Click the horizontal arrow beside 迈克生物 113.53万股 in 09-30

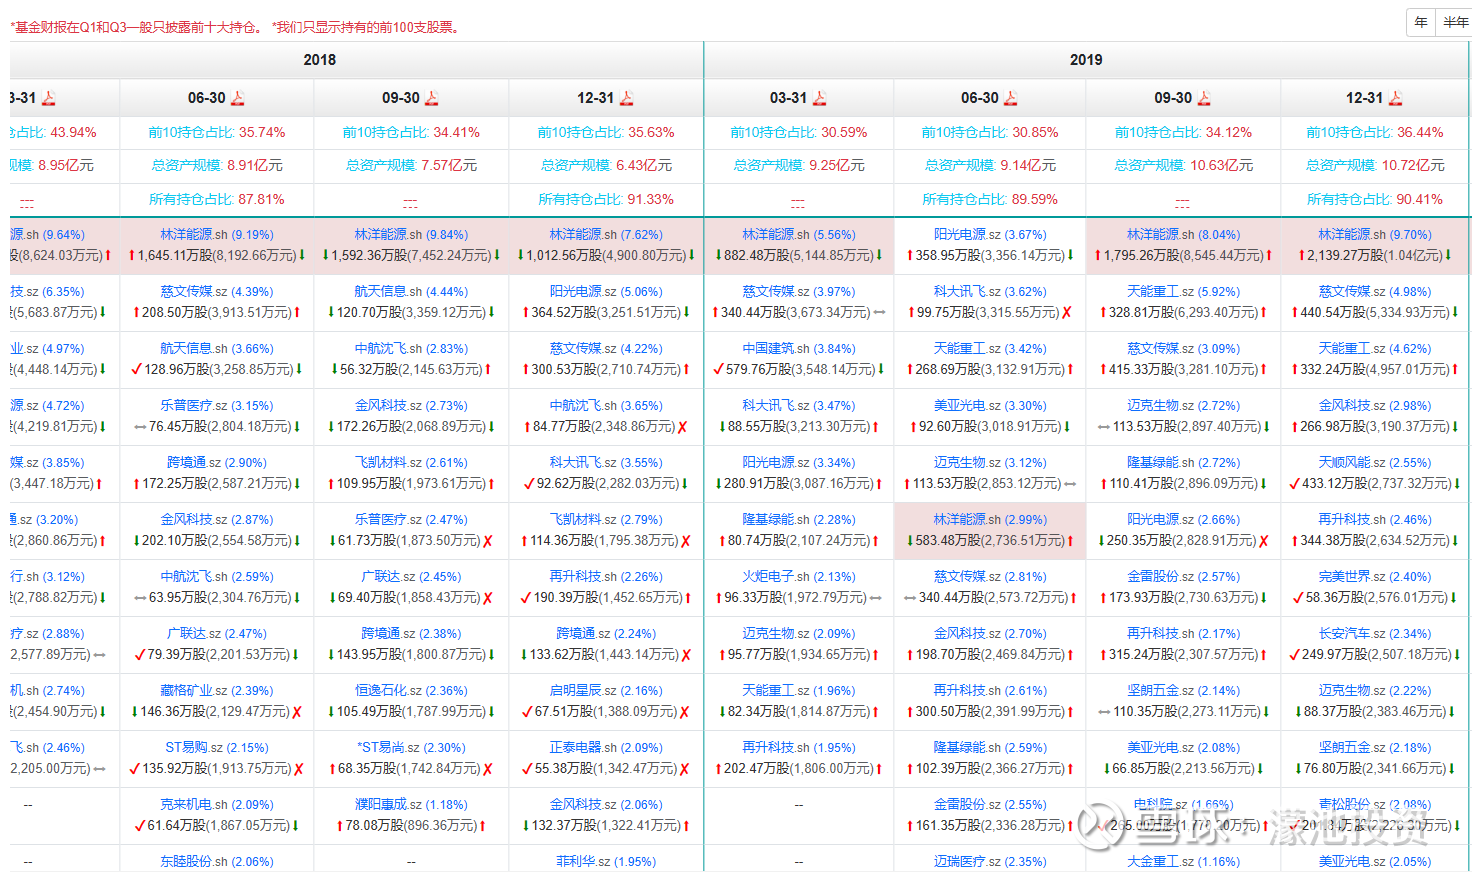[1104, 427]
